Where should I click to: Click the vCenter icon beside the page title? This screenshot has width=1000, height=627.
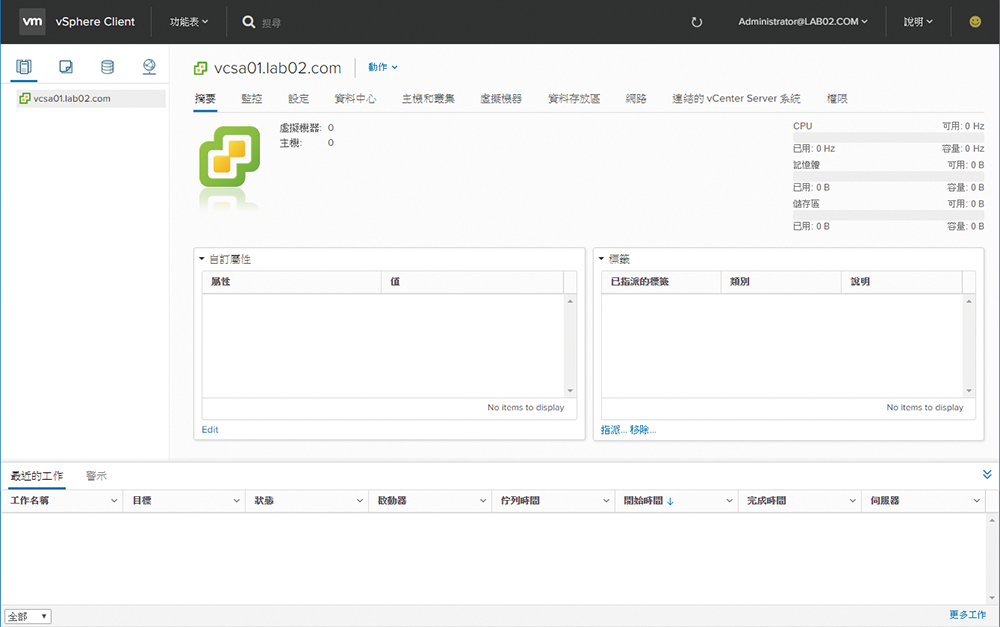pos(200,68)
